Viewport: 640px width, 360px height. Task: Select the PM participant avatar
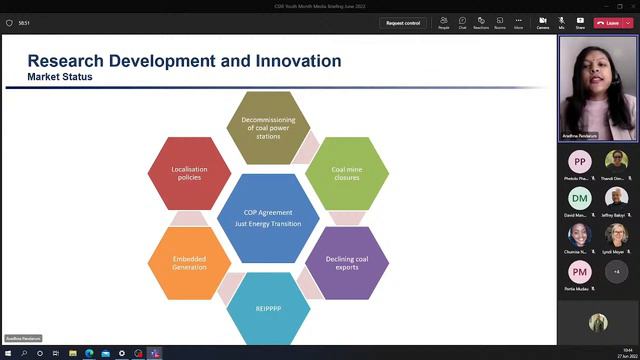coord(580,272)
